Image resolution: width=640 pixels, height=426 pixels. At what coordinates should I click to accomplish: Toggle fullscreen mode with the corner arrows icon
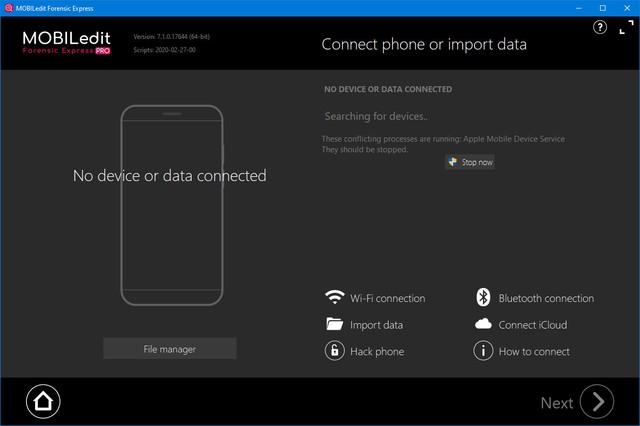(x=625, y=27)
